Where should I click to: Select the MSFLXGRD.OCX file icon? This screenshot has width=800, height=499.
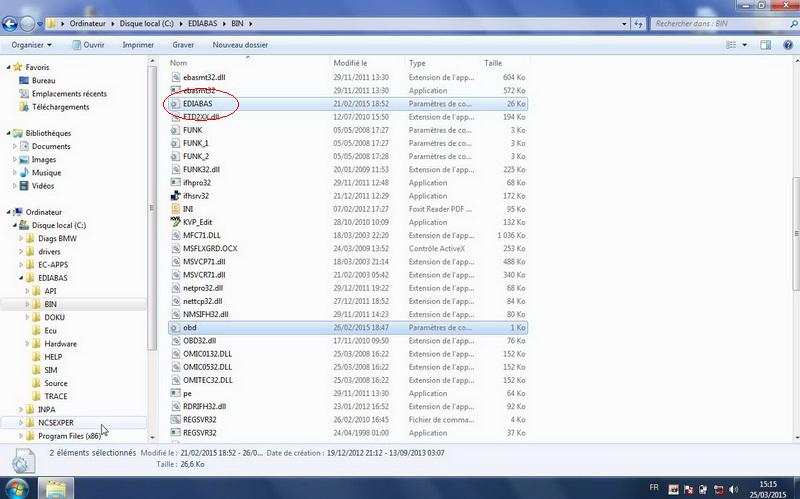[175, 248]
